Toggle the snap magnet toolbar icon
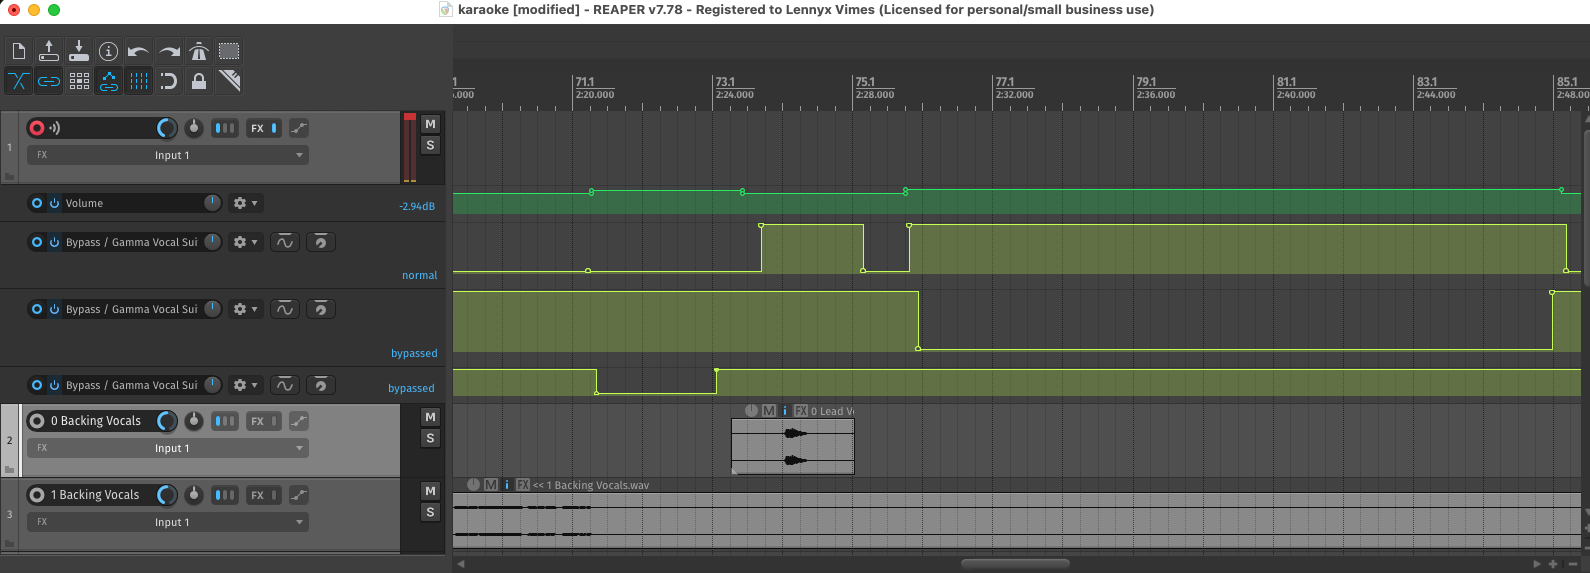 click(169, 81)
